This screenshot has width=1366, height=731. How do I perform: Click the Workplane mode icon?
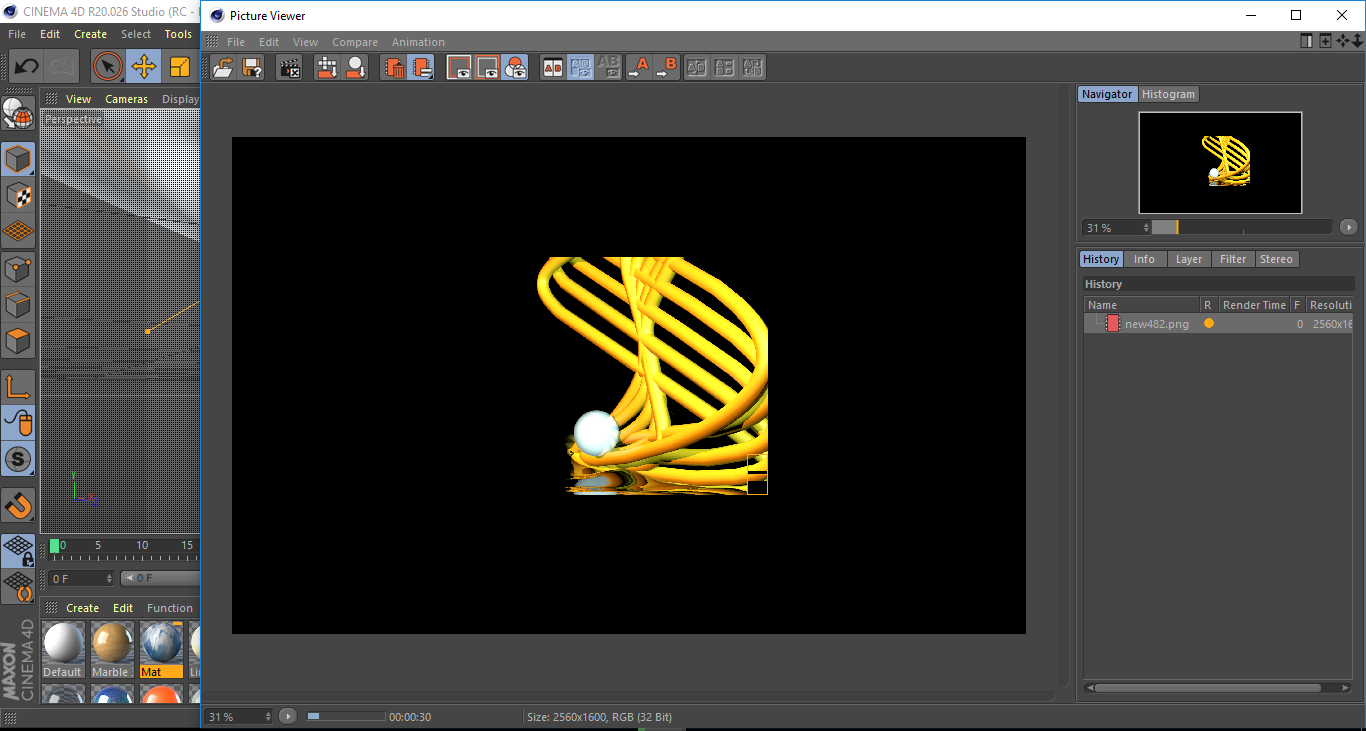point(17,231)
